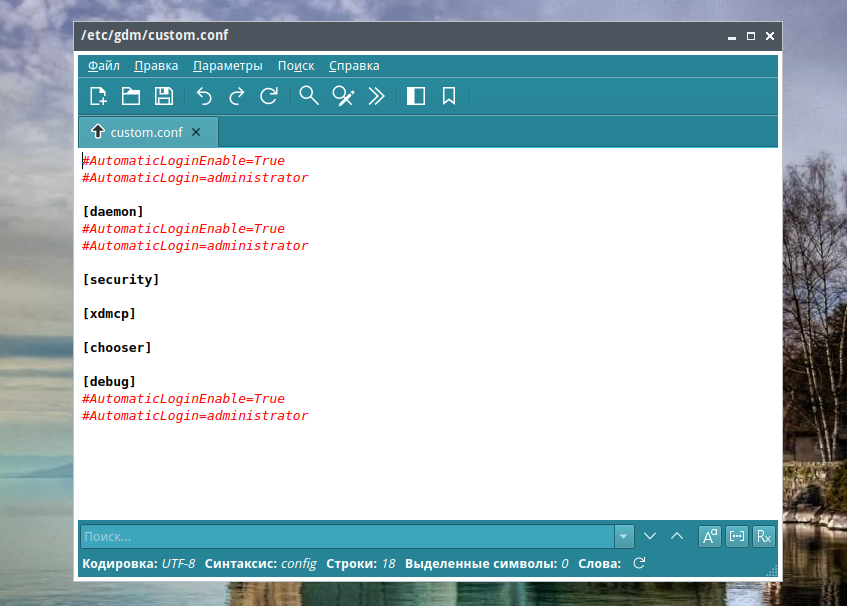
Task: Open the Параметры menu
Action: tap(228, 66)
